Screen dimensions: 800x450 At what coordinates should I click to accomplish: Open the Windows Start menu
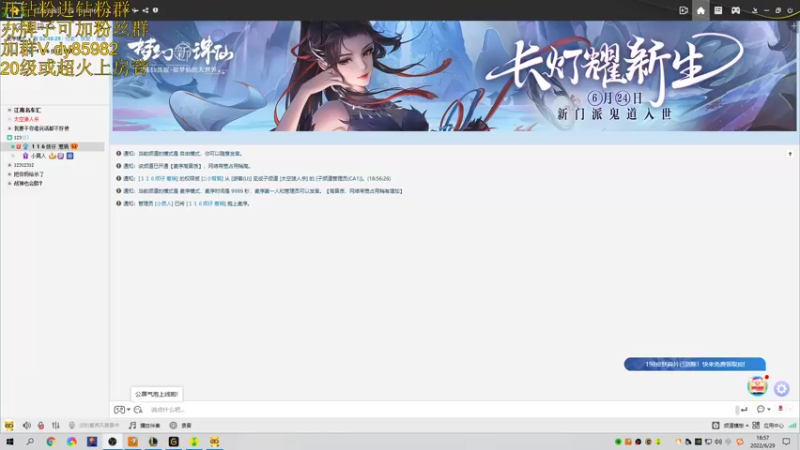pyautogui.click(x=10, y=441)
